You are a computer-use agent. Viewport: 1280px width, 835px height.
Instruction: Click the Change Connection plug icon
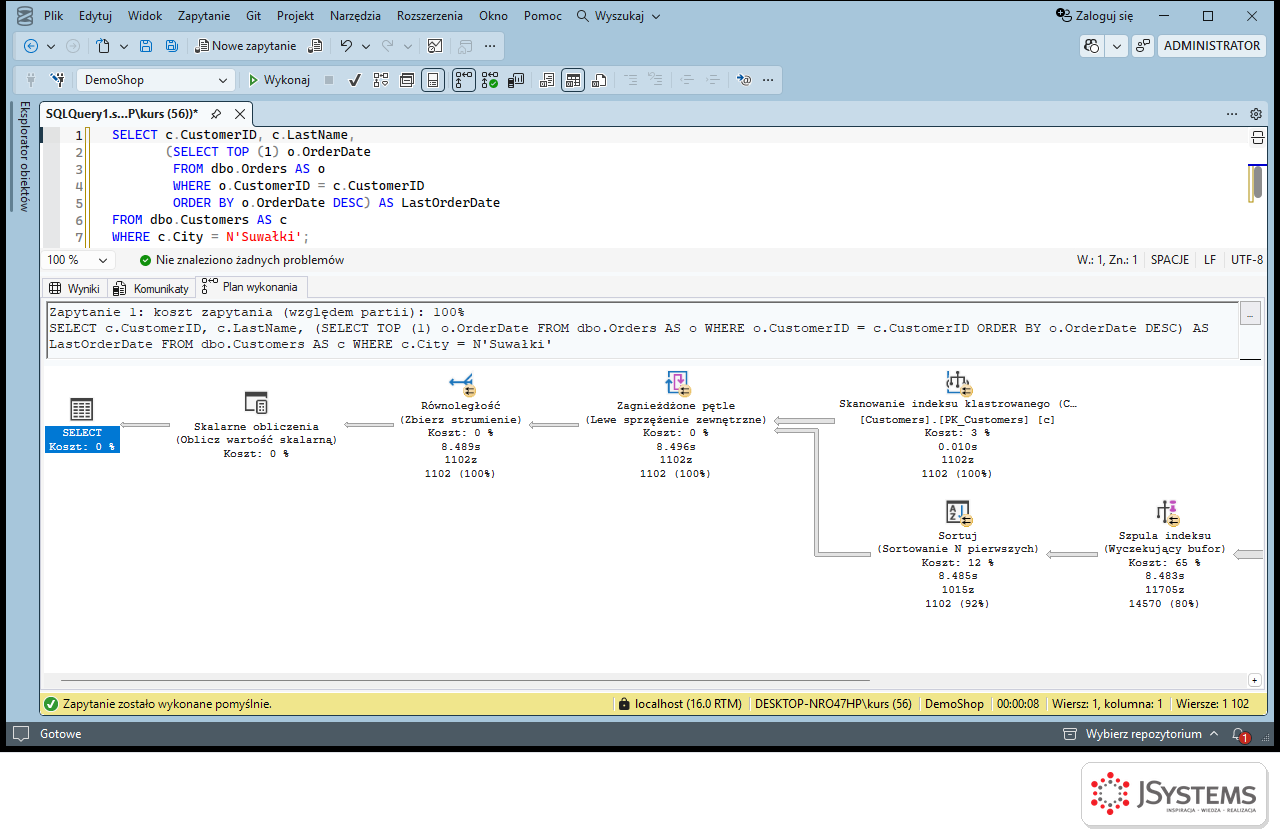tap(58, 80)
